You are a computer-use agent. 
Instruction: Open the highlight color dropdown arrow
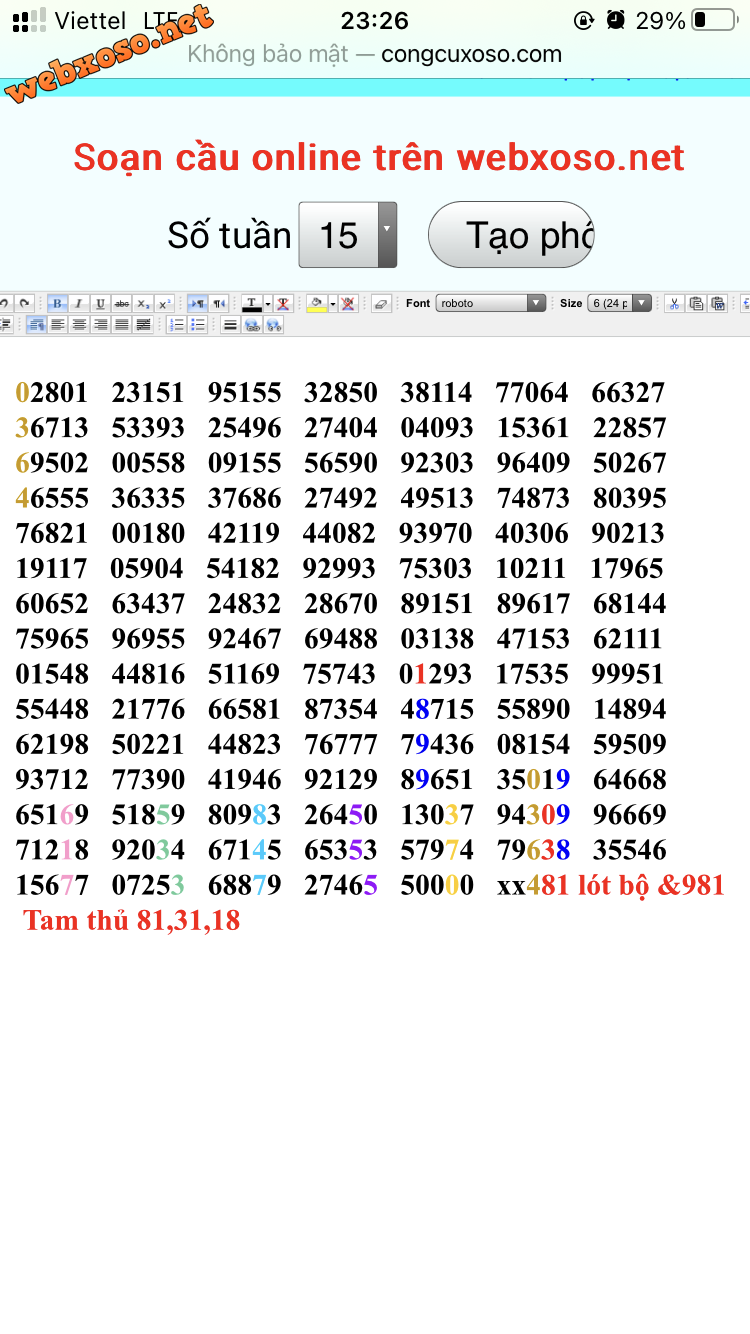333,303
